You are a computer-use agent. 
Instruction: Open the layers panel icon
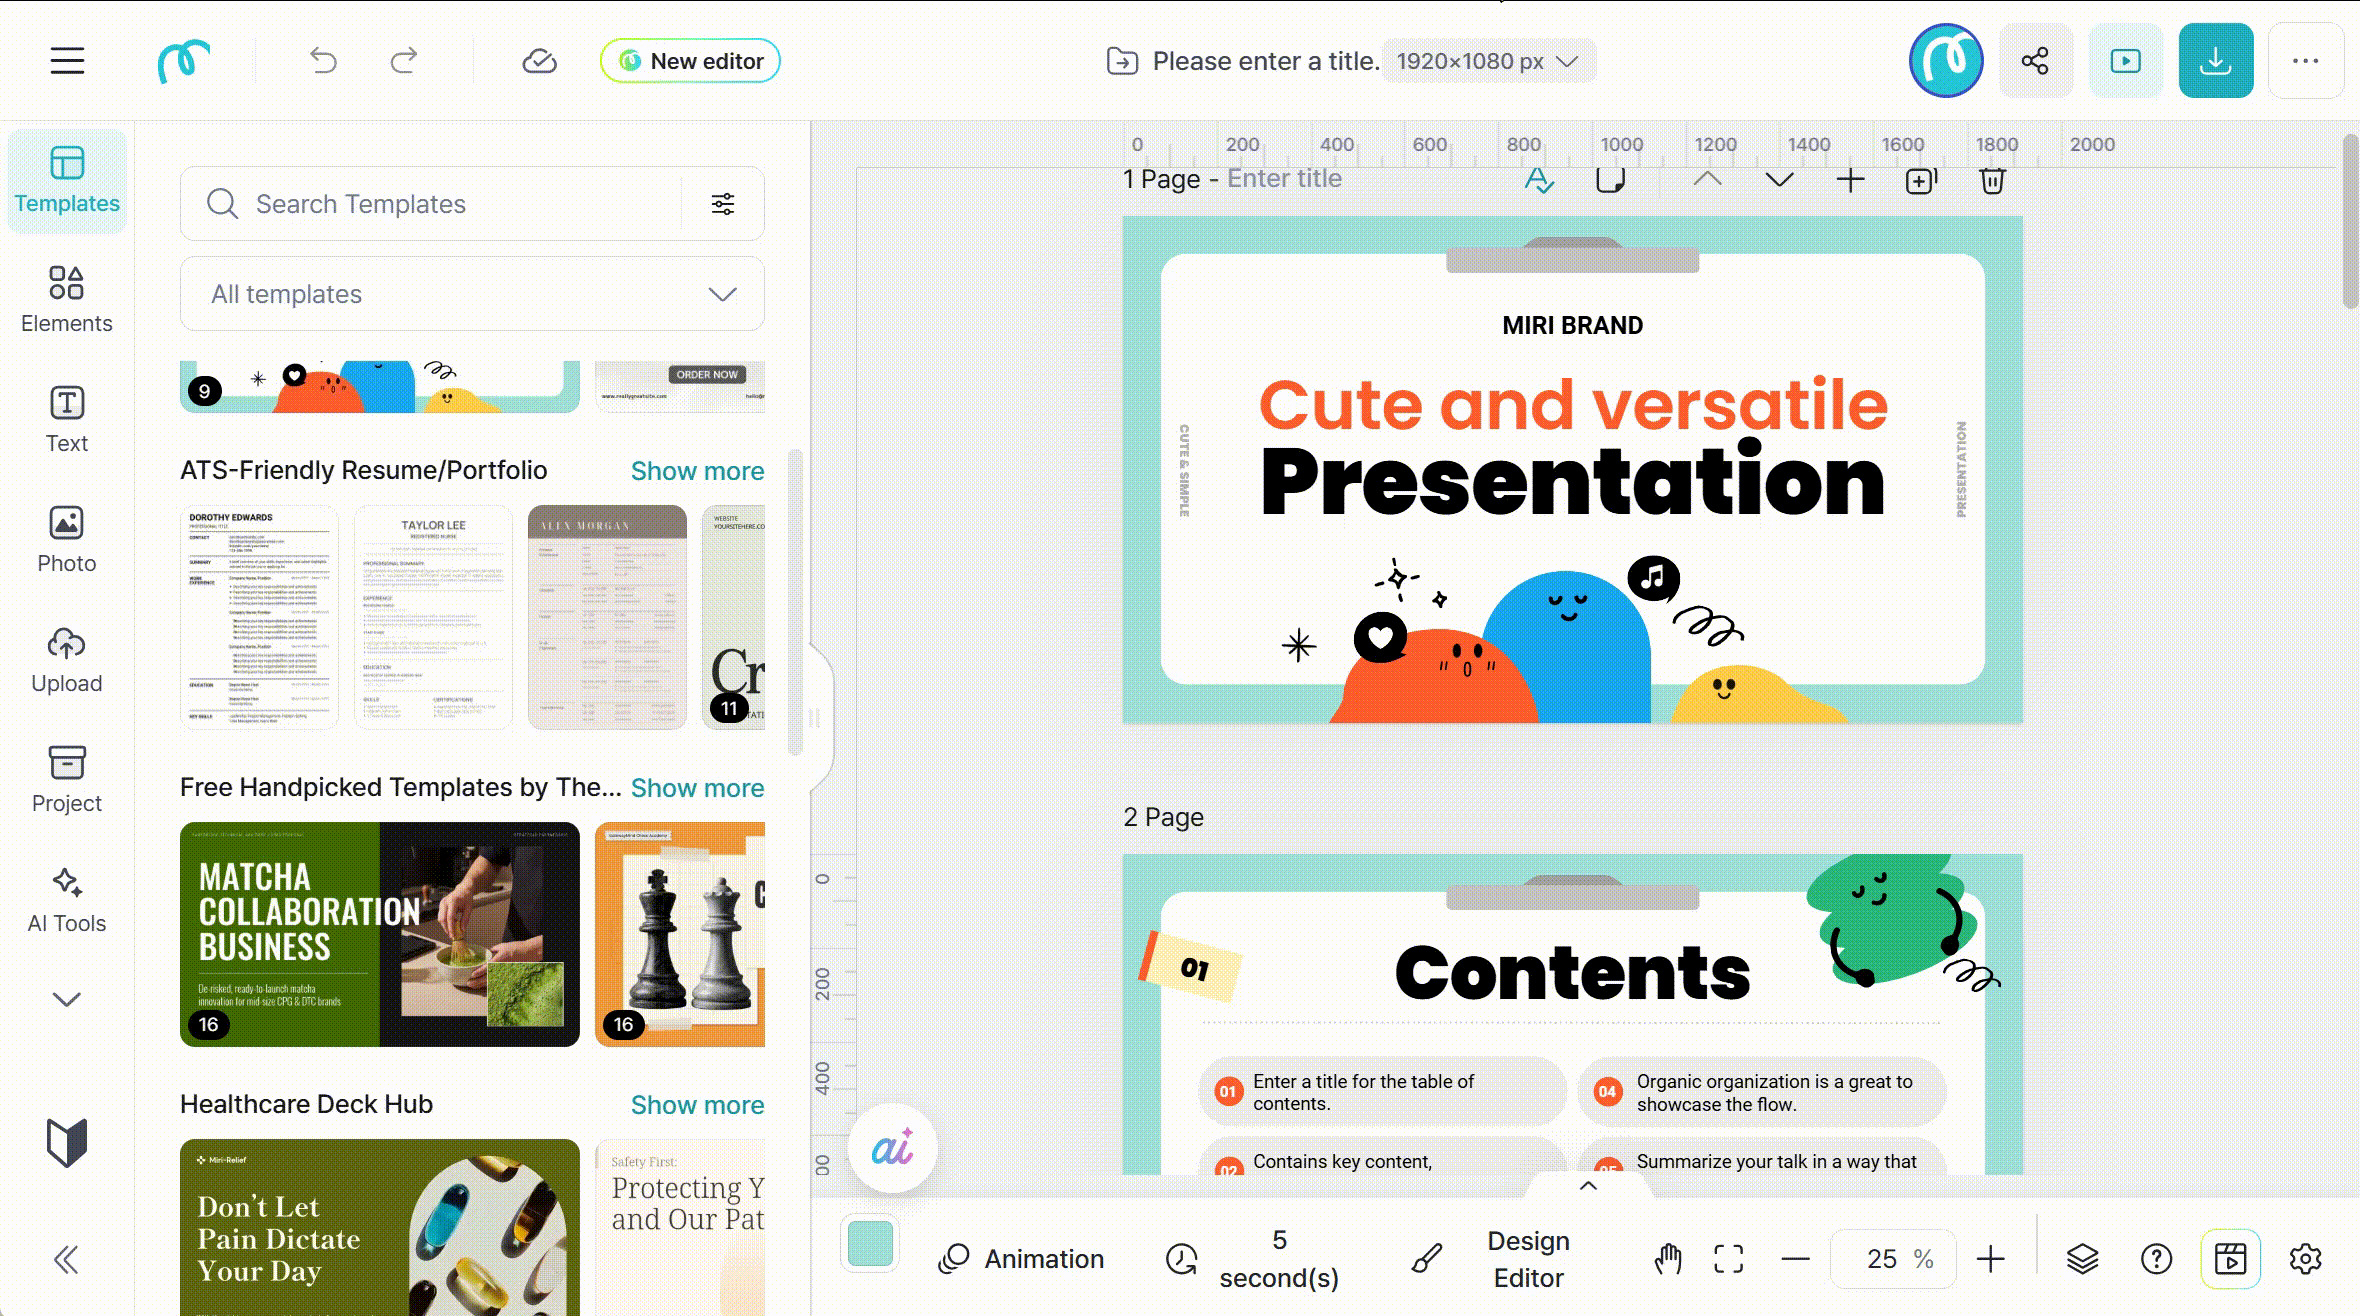[x=2082, y=1258]
